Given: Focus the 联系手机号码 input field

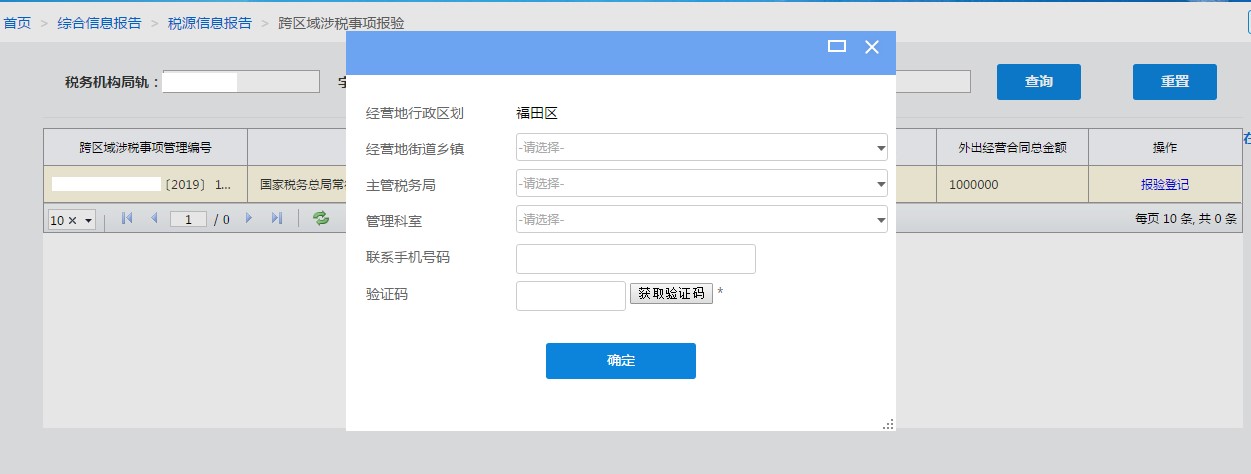Looking at the screenshot, I should pos(635,259).
